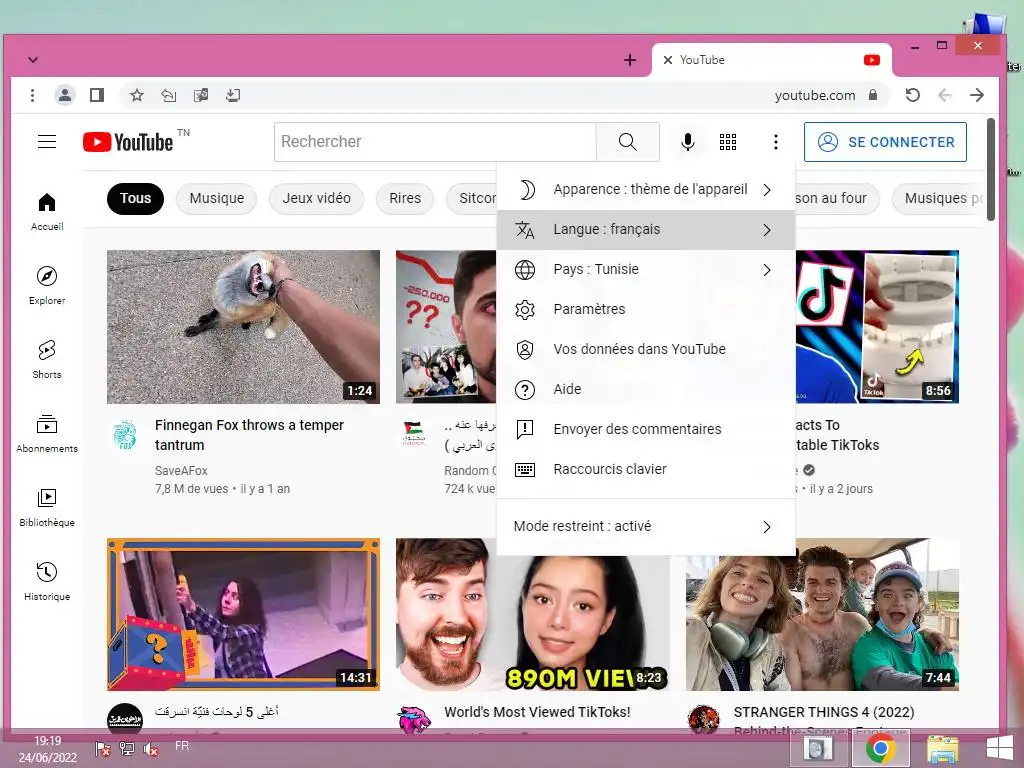Open Paramètres from the menu

646,309
